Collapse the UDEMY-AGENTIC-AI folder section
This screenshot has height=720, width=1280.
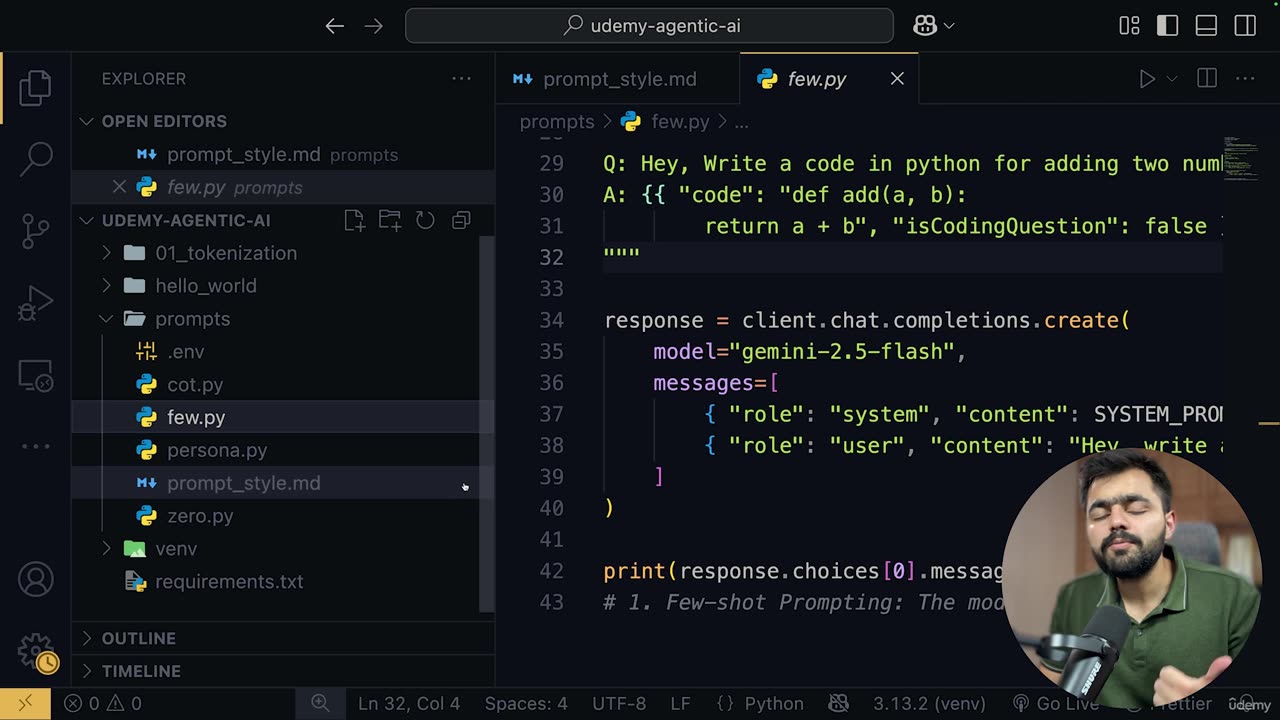186,220
